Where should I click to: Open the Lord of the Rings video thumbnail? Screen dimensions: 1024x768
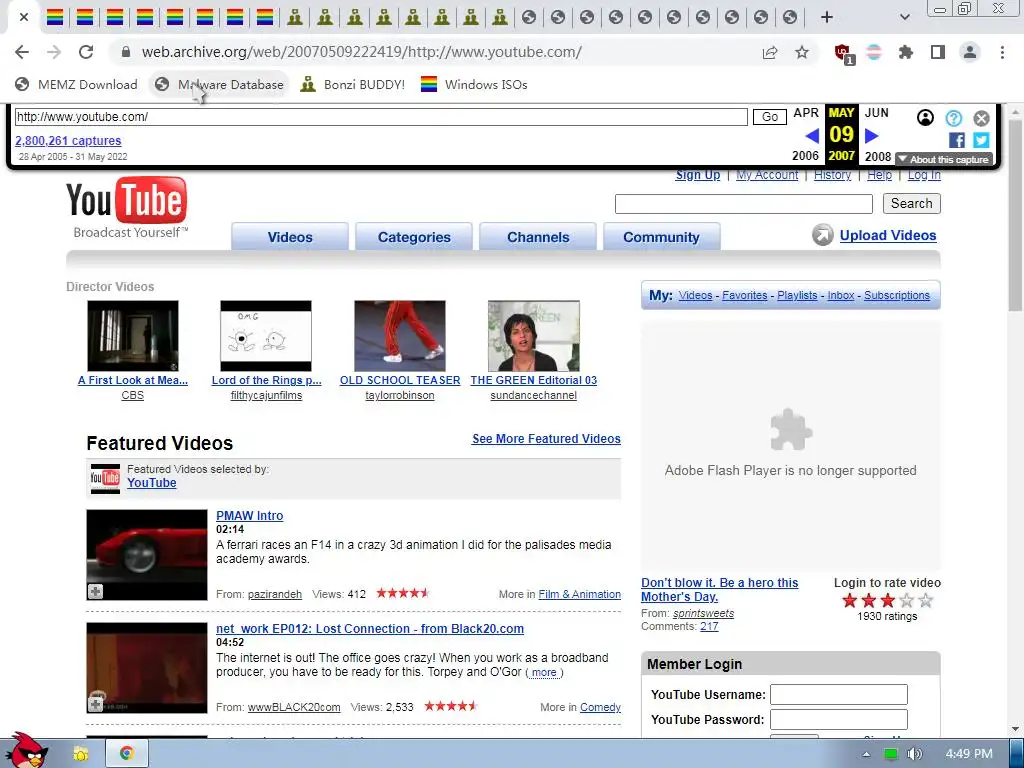click(266, 336)
